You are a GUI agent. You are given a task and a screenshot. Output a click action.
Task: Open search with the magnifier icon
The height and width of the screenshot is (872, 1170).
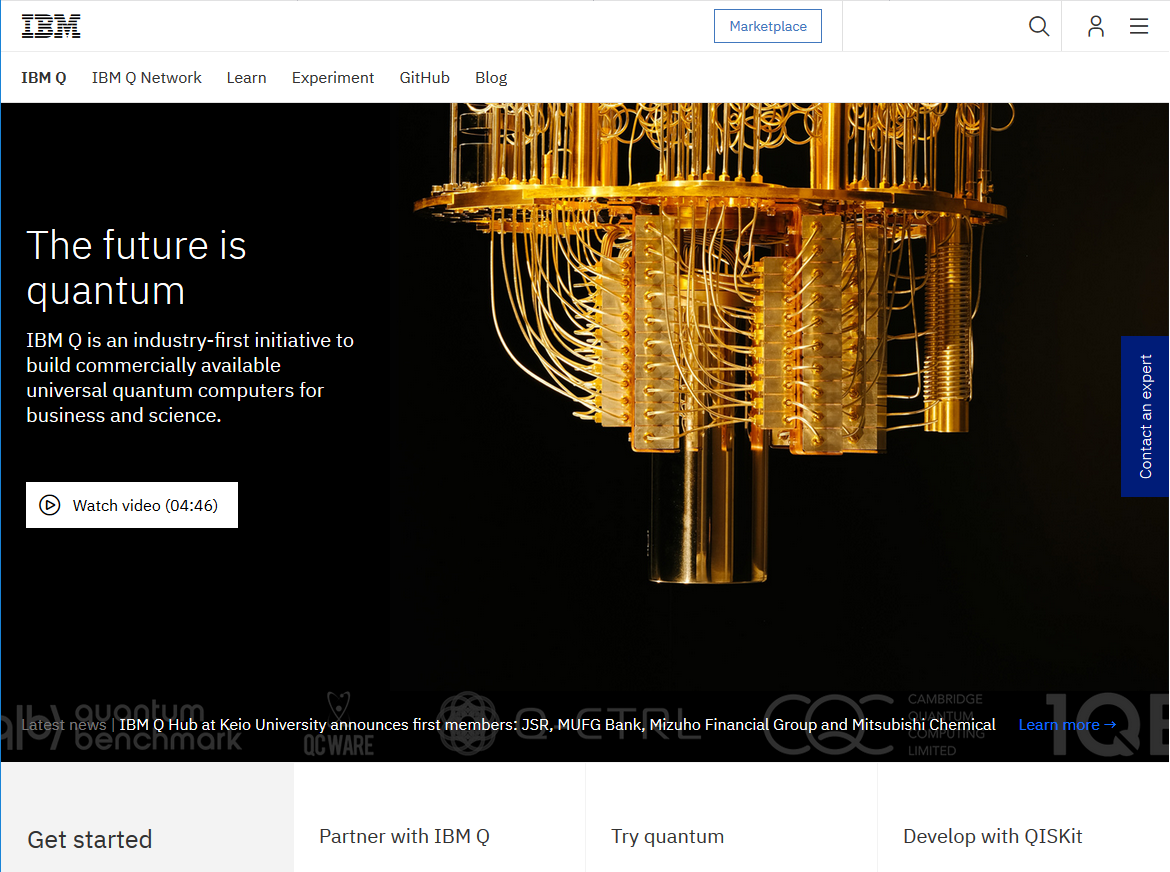click(1039, 27)
